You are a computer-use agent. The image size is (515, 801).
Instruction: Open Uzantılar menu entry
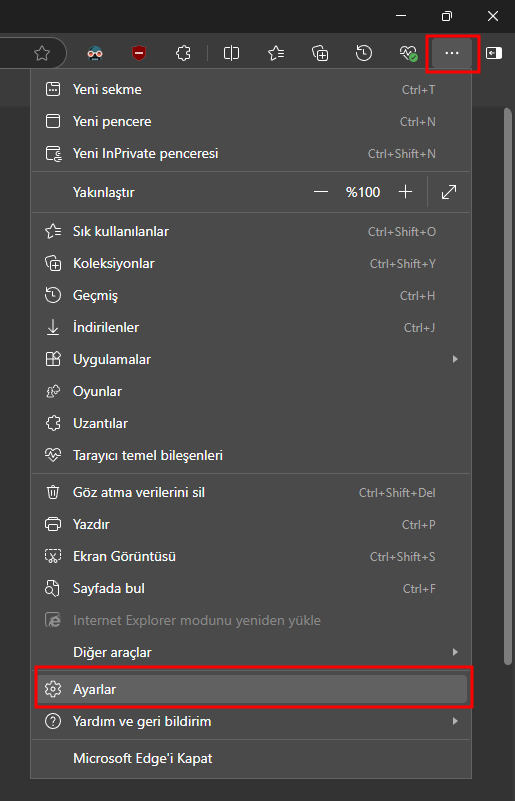(250, 423)
